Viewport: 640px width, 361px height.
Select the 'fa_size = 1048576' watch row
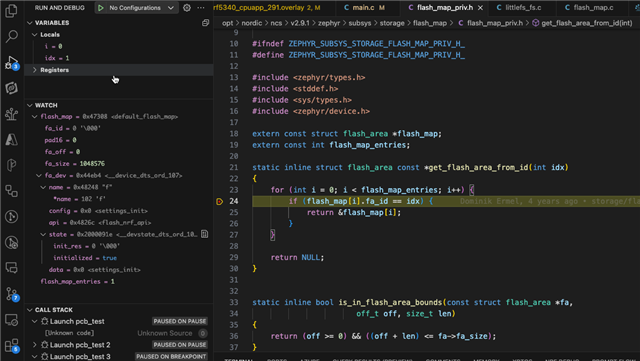pyautogui.click(x=119, y=164)
